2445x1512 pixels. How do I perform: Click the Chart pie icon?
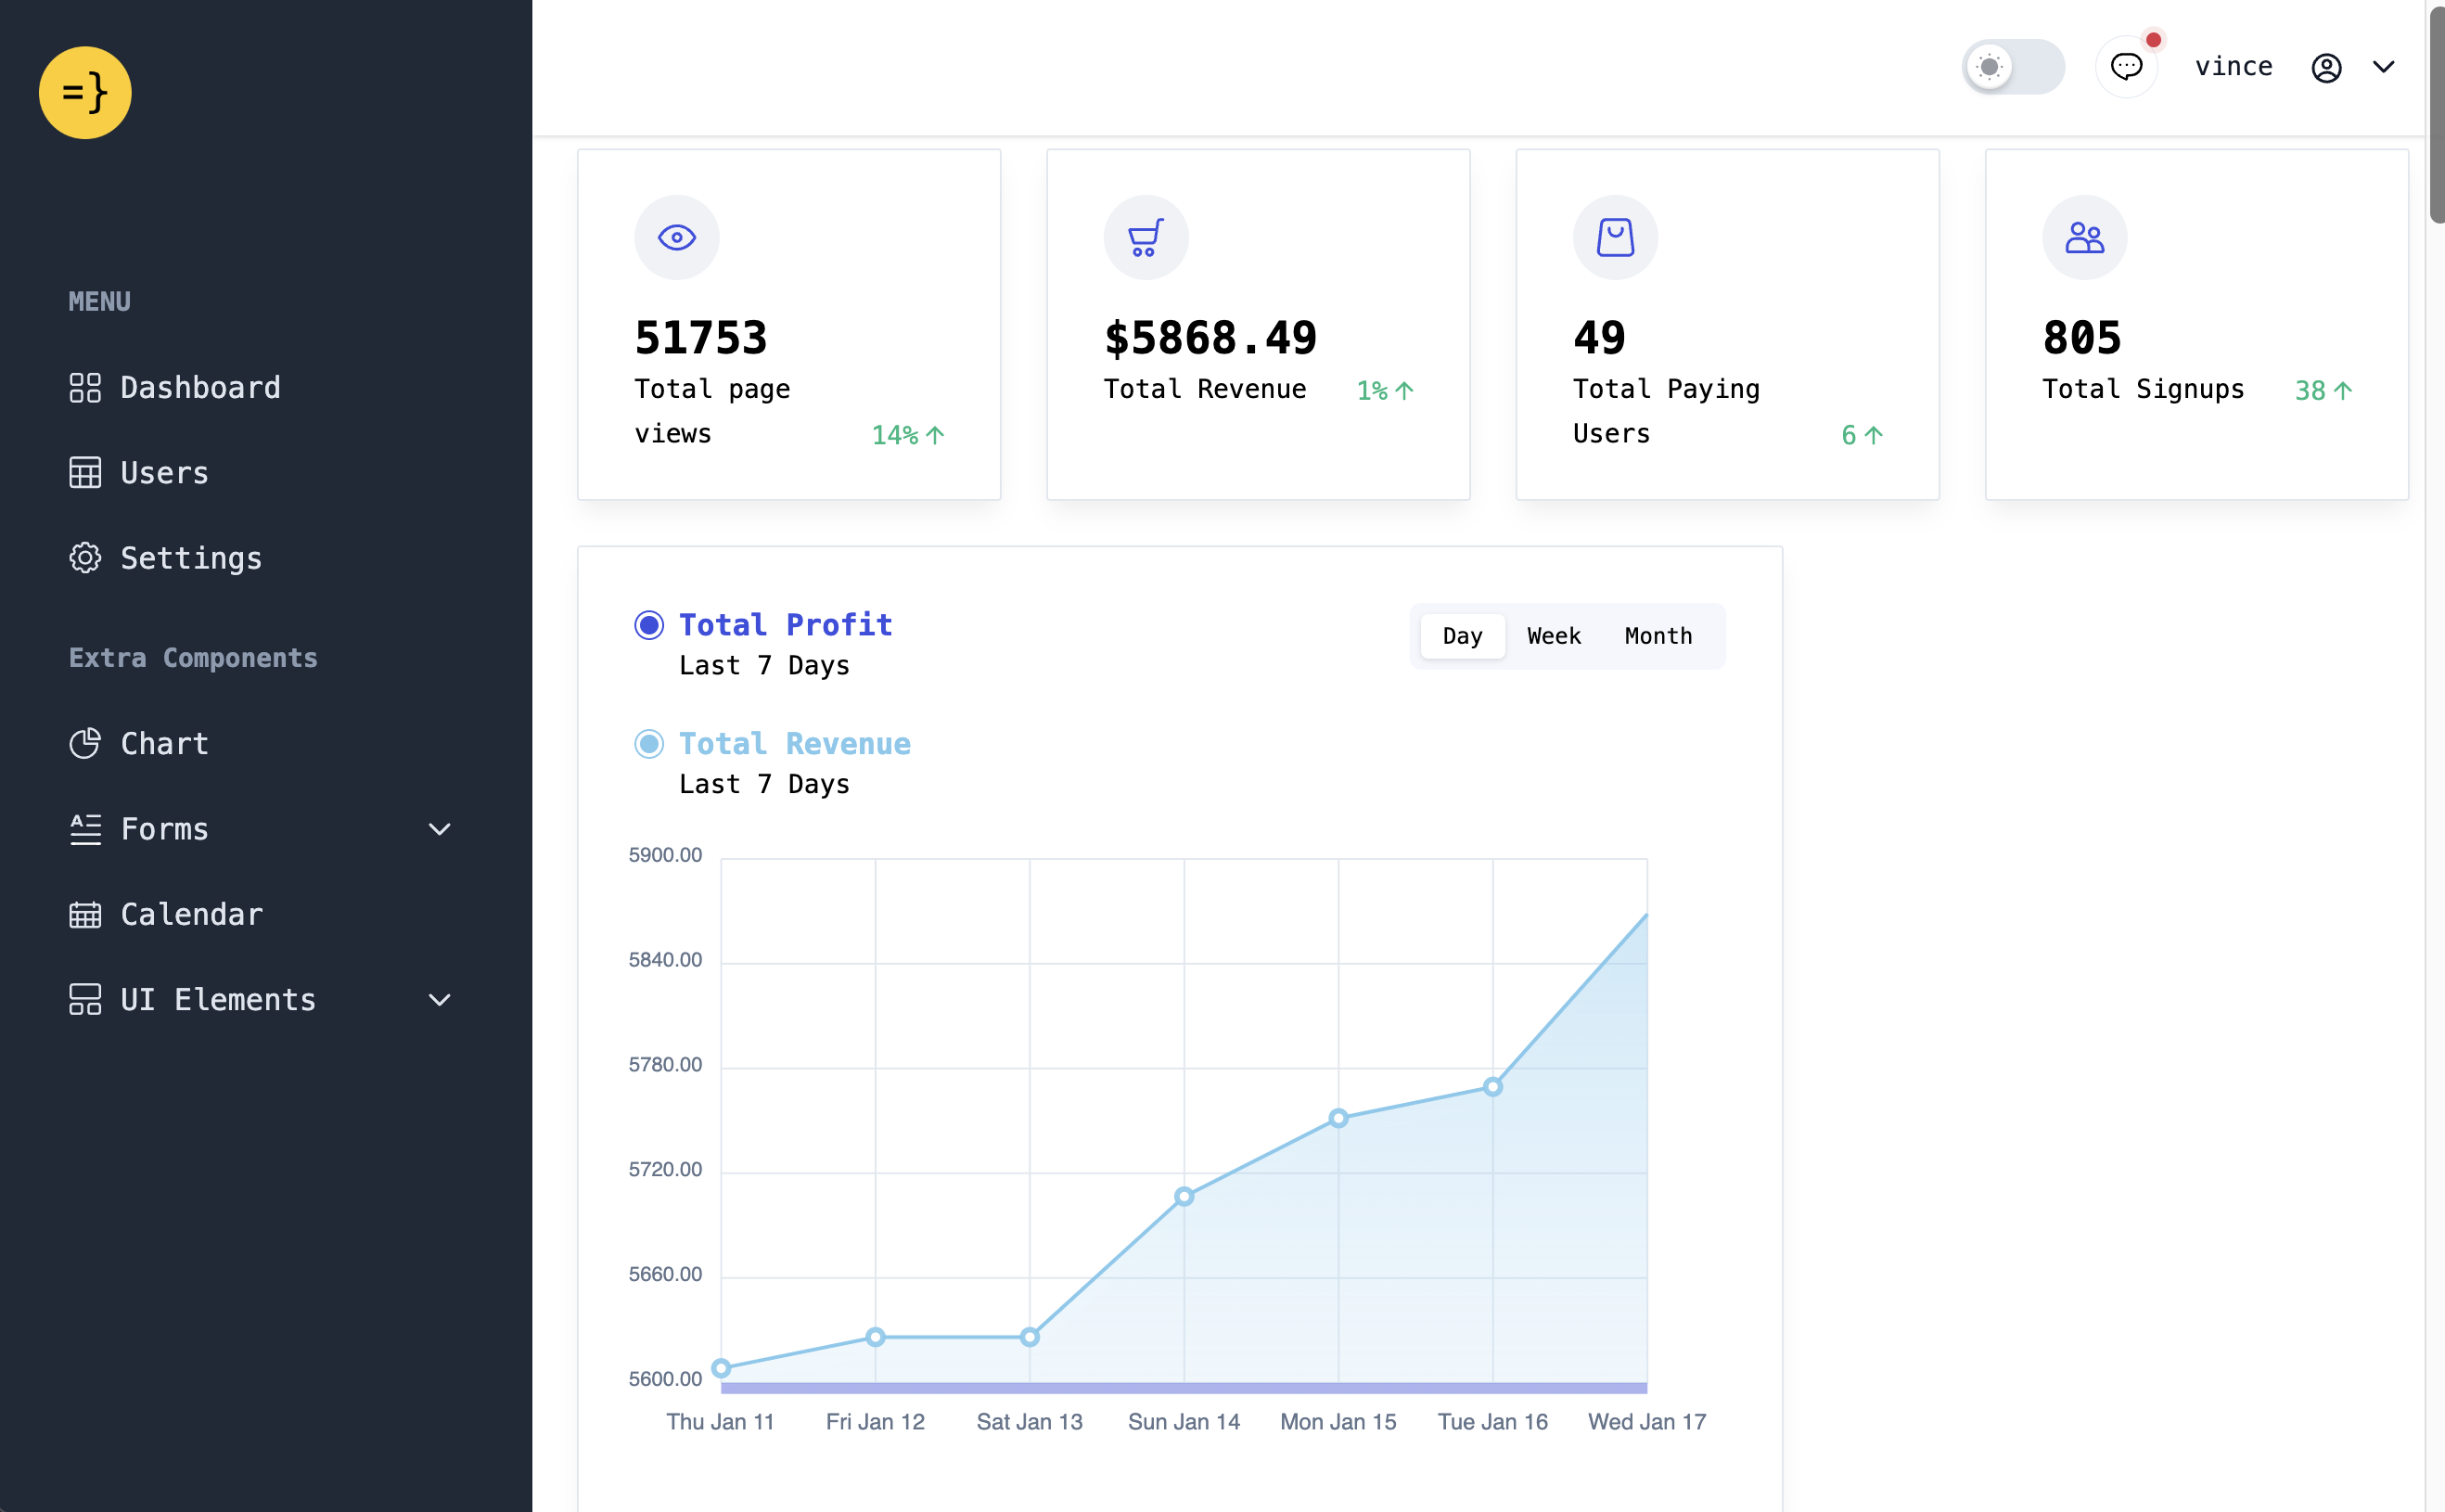(85, 743)
